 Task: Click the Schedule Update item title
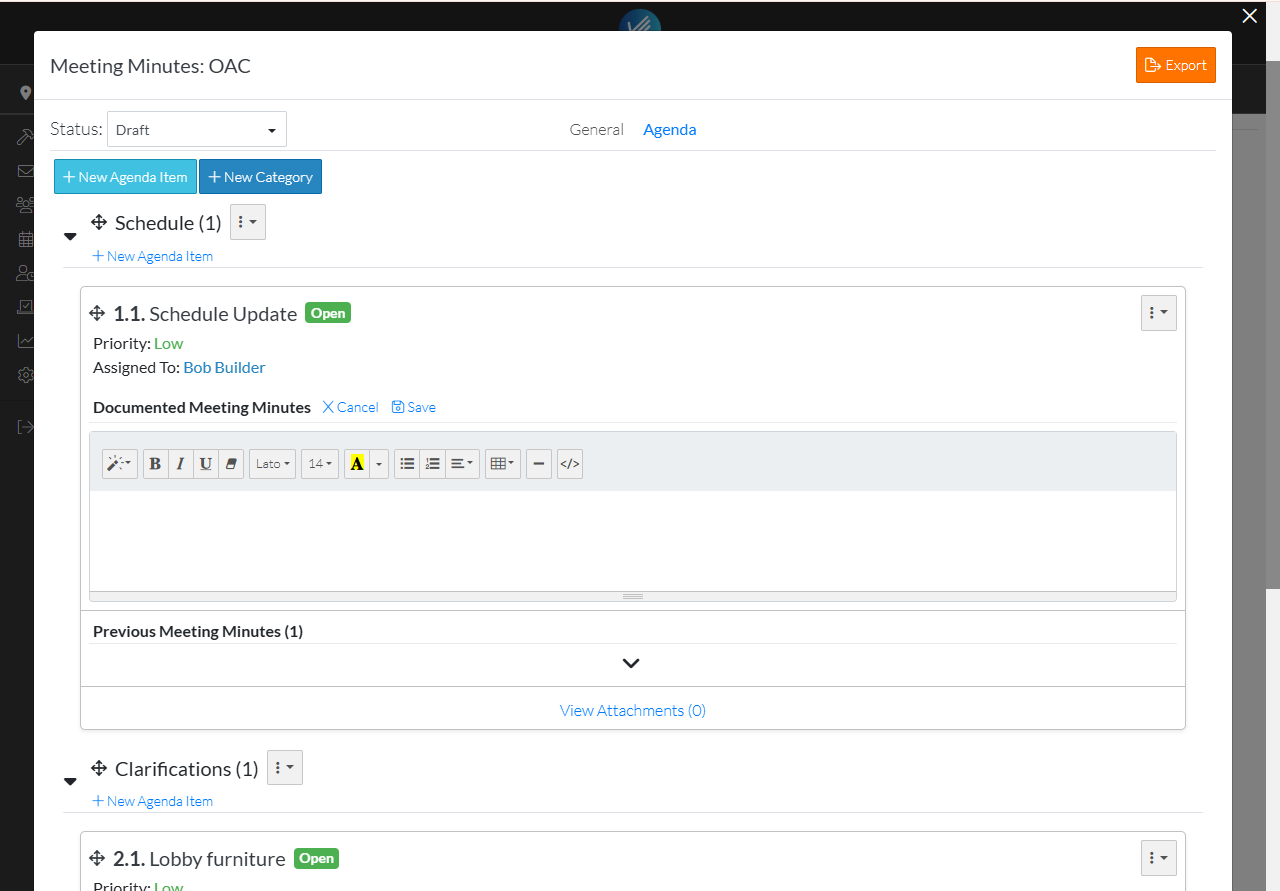click(x=223, y=314)
